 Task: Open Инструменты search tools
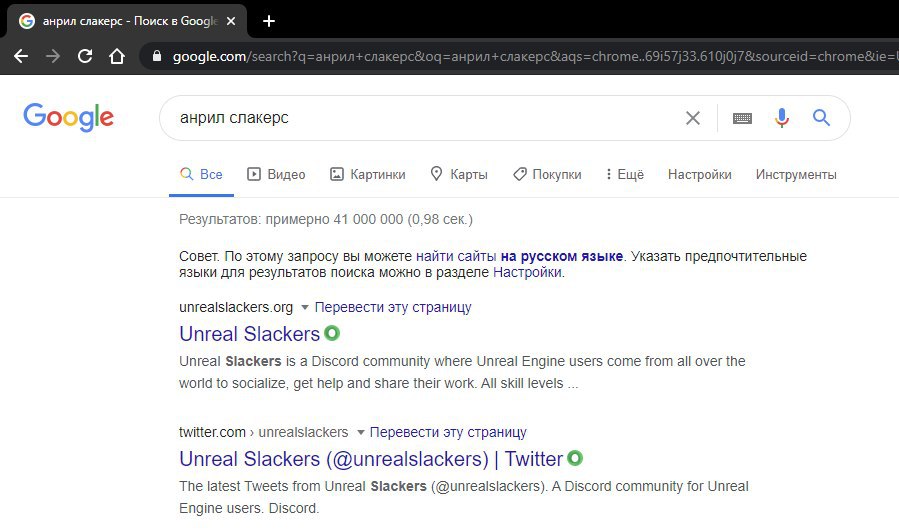[x=796, y=174]
